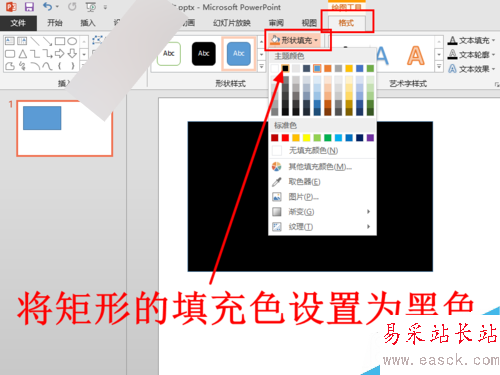Apply the white outlined Abc shape style
The height and width of the screenshot is (375, 500).
(169, 54)
